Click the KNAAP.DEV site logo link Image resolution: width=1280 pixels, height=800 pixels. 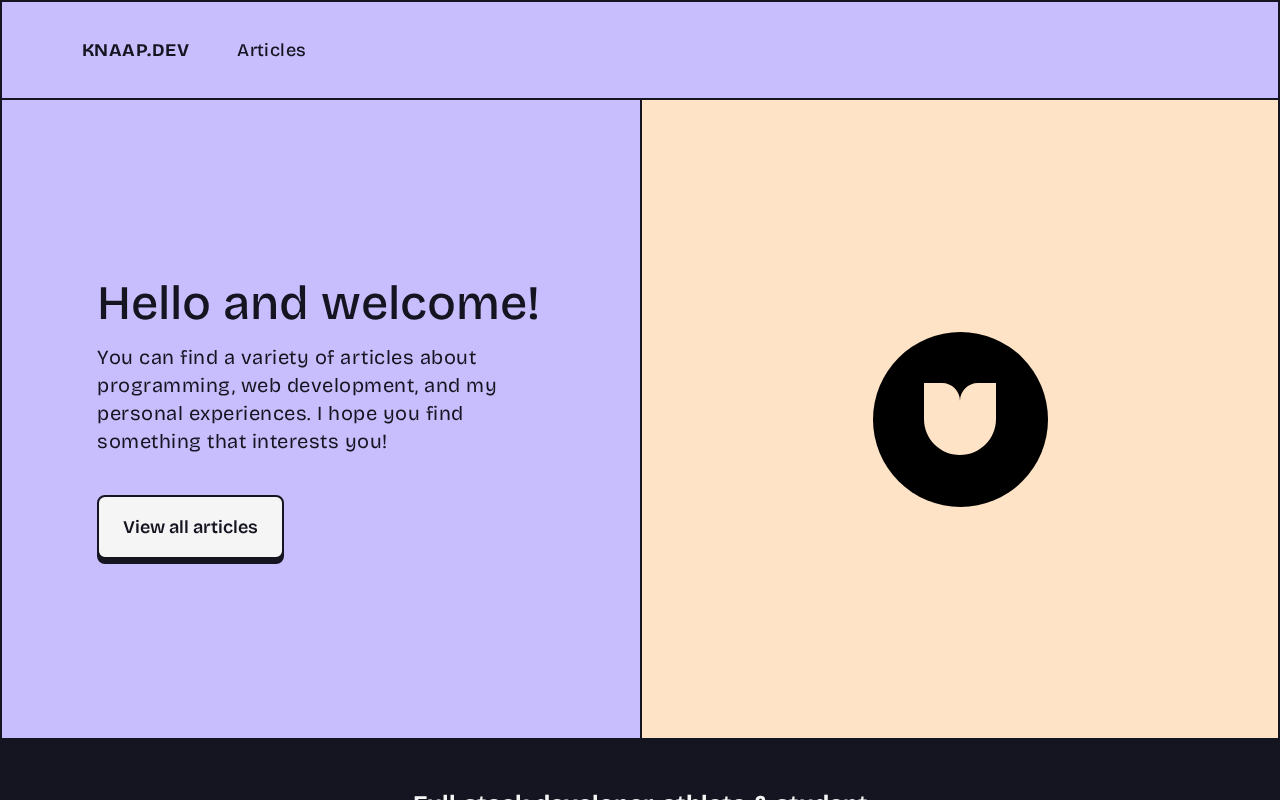(x=135, y=50)
